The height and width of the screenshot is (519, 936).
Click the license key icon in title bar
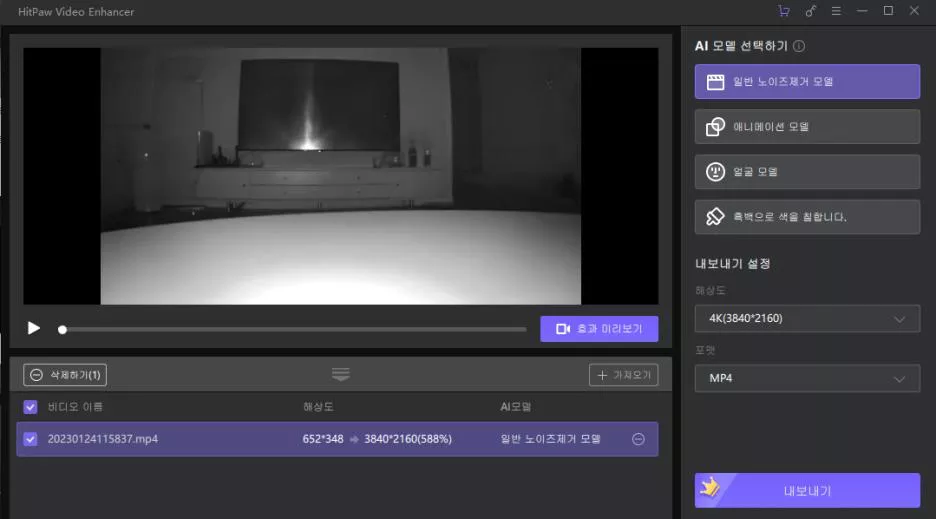[810, 11]
